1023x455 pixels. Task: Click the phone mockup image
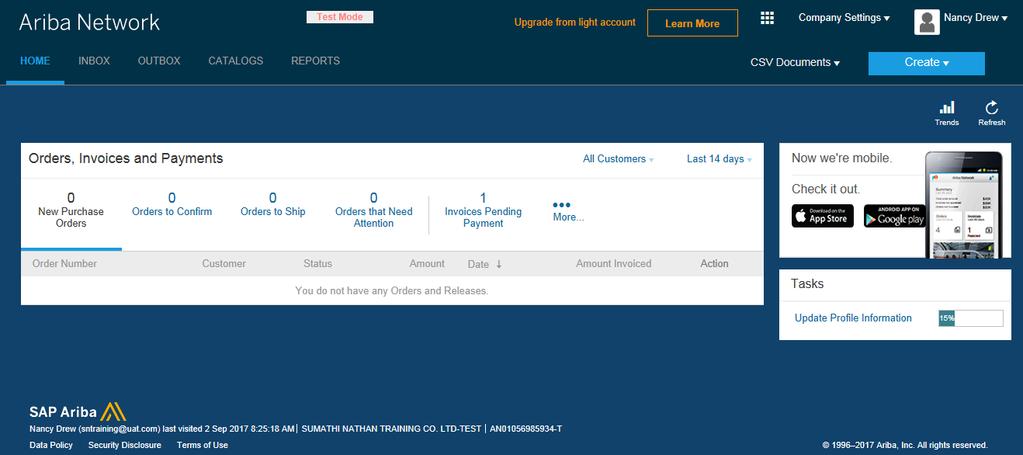tap(963, 204)
